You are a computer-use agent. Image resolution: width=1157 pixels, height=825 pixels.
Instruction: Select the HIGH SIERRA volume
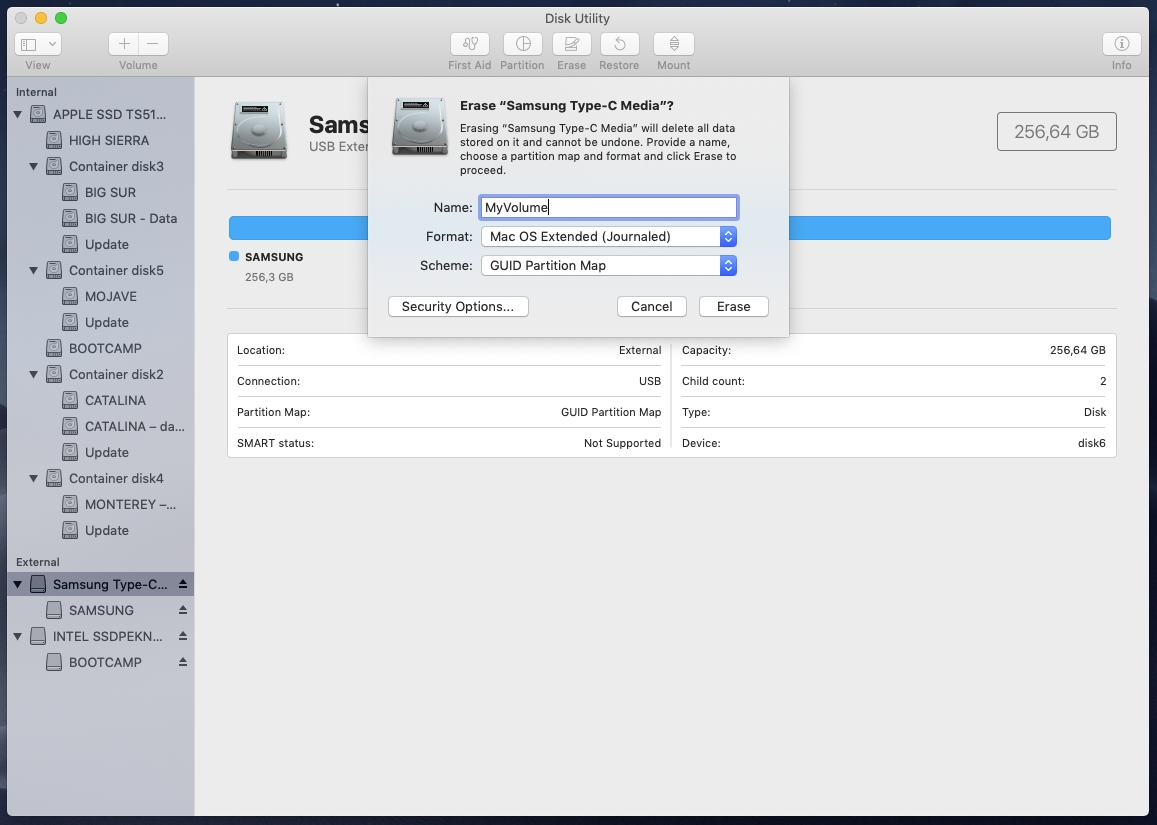(x=101, y=140)
